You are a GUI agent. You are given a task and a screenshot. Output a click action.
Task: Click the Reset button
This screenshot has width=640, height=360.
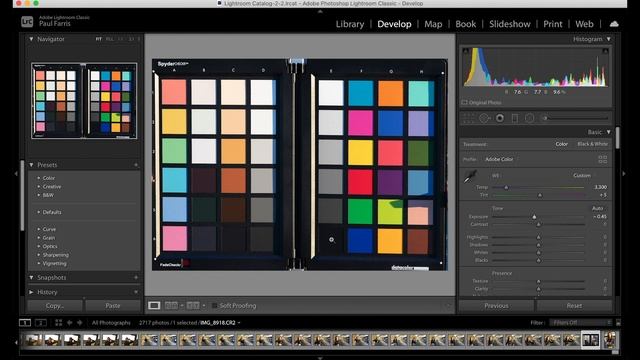[574, 306]
